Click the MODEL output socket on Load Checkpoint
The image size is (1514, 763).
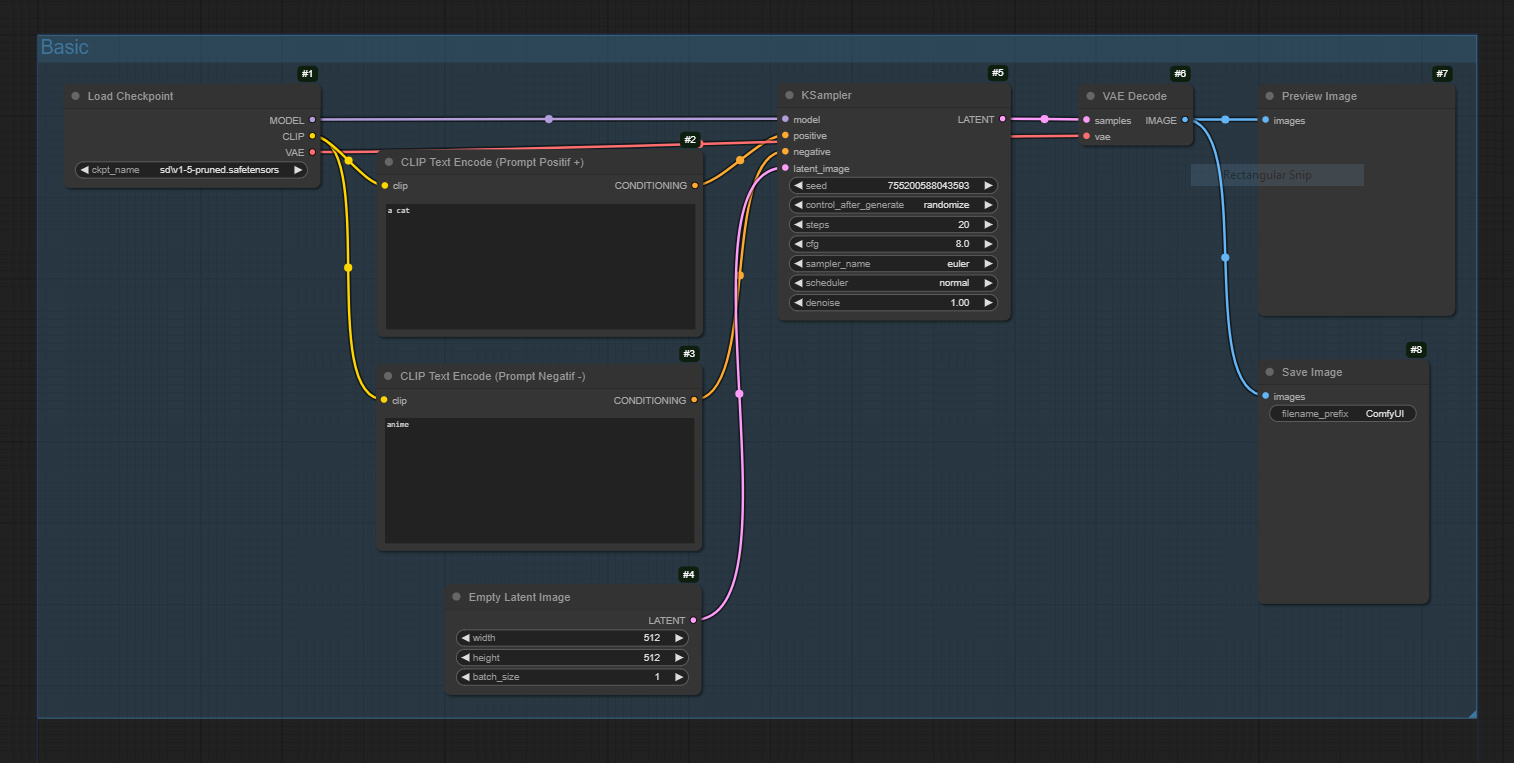point(312,119)
